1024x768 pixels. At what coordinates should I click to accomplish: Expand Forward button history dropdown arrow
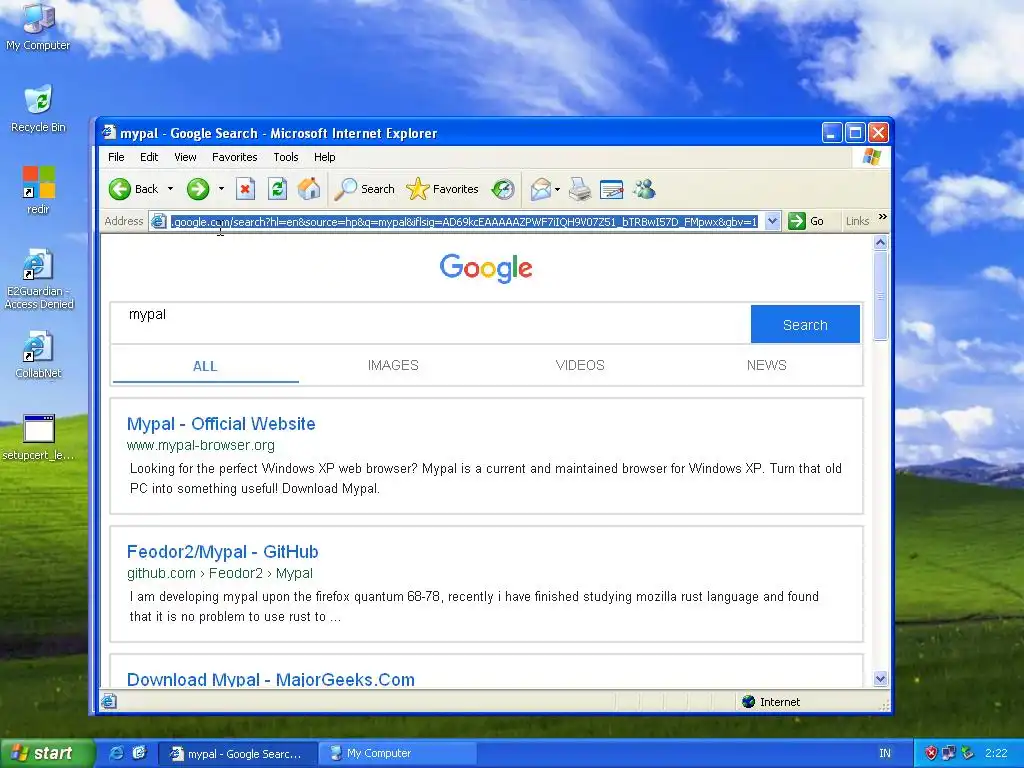tap(221, 189)
